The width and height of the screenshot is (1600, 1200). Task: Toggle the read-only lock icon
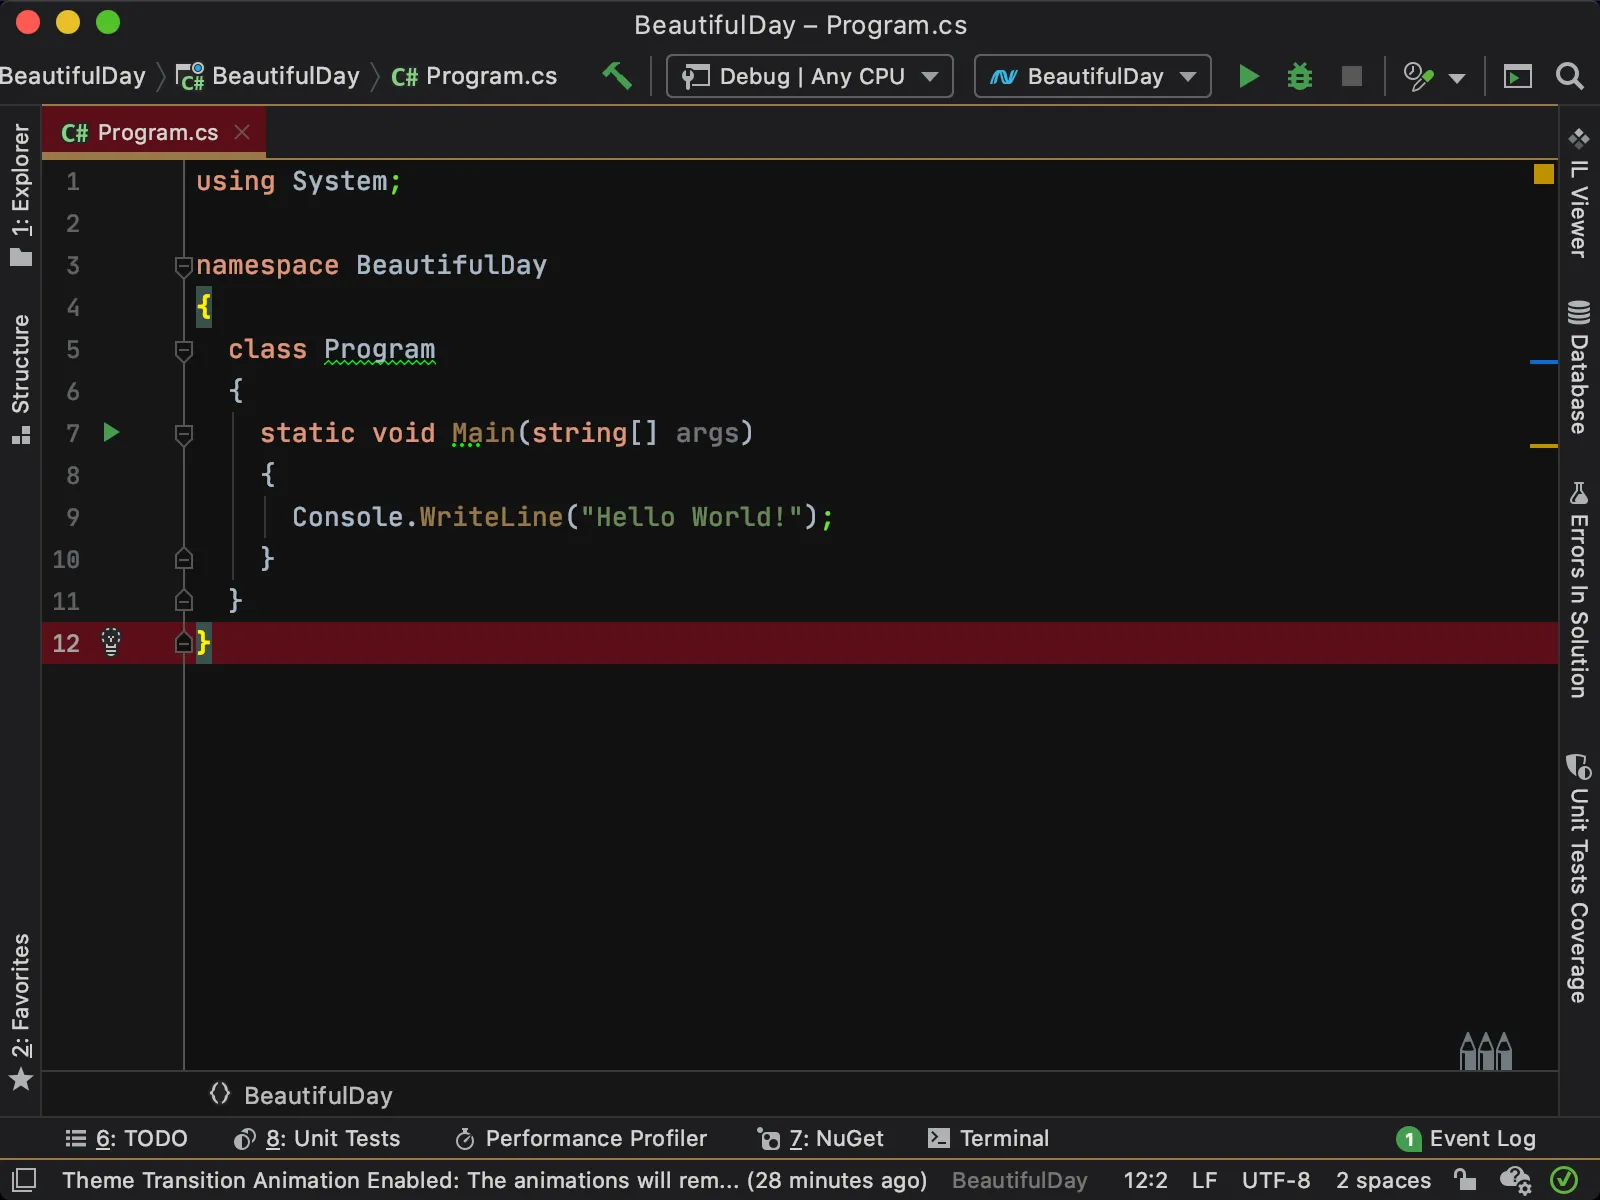[x=1465, y=1180]
